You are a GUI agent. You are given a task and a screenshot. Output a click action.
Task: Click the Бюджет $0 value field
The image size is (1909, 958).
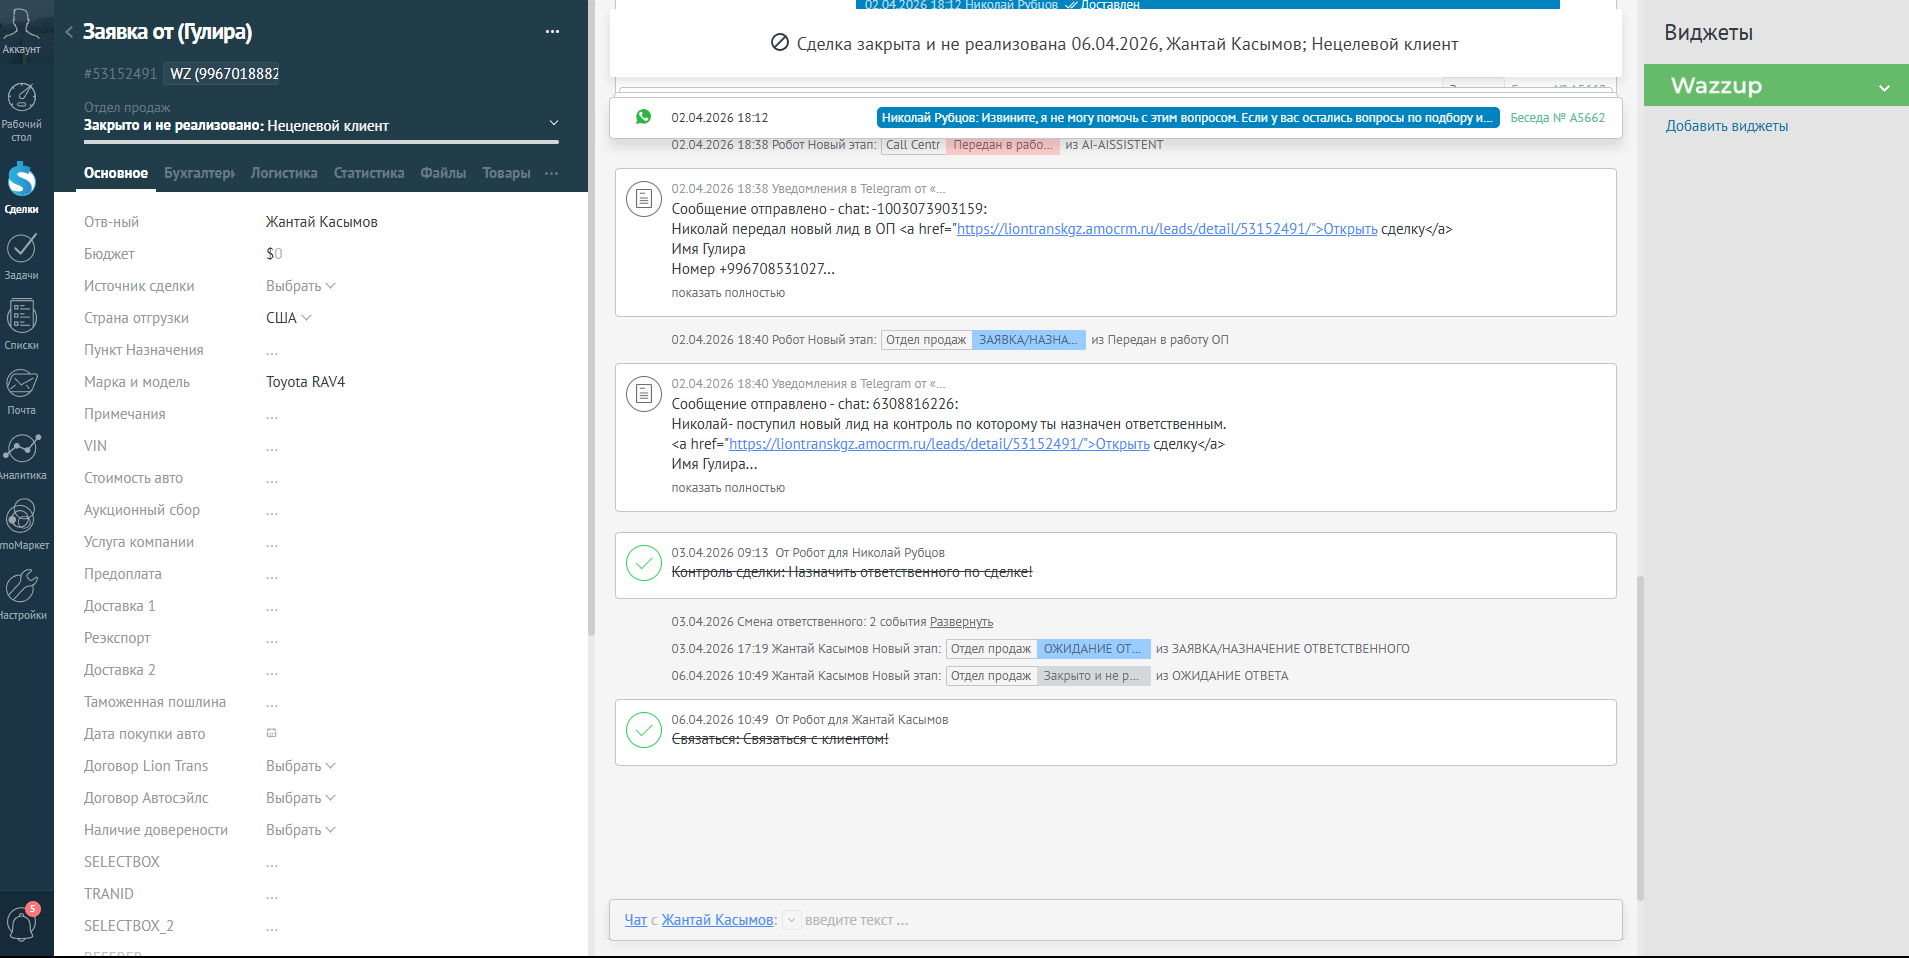[274, 254]
